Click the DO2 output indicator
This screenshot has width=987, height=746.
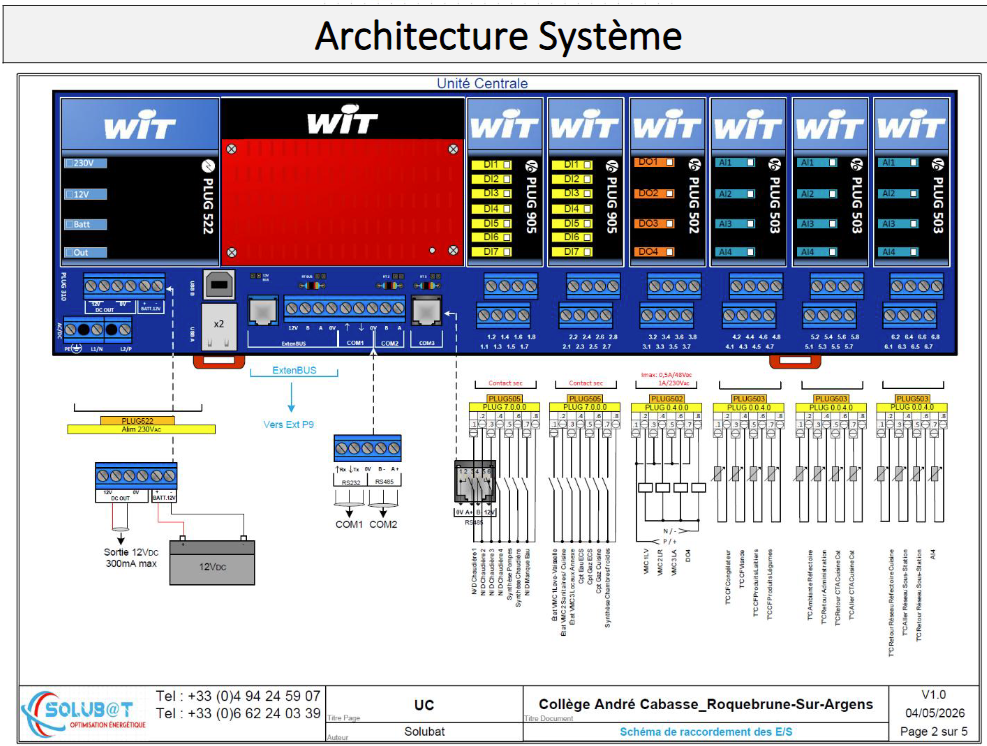tap(654, 193)
